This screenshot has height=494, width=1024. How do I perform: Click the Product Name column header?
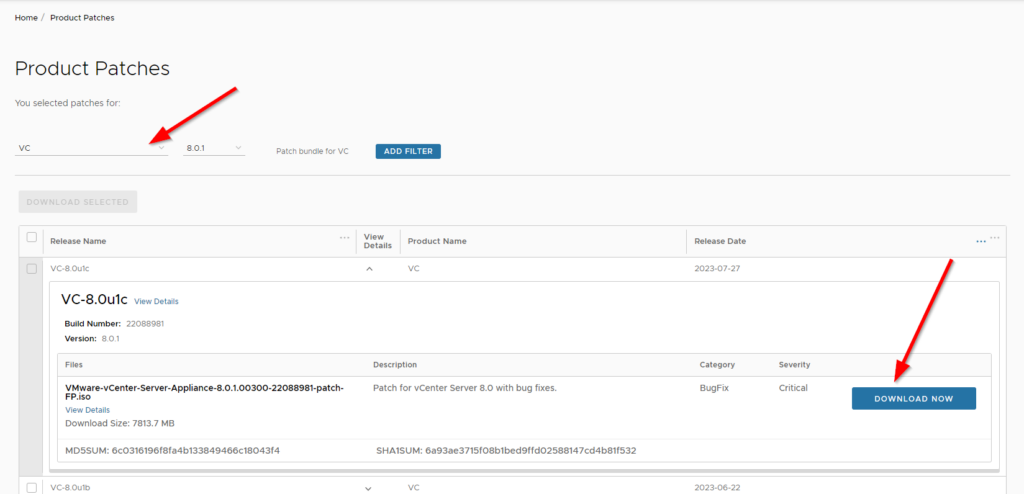437,241
